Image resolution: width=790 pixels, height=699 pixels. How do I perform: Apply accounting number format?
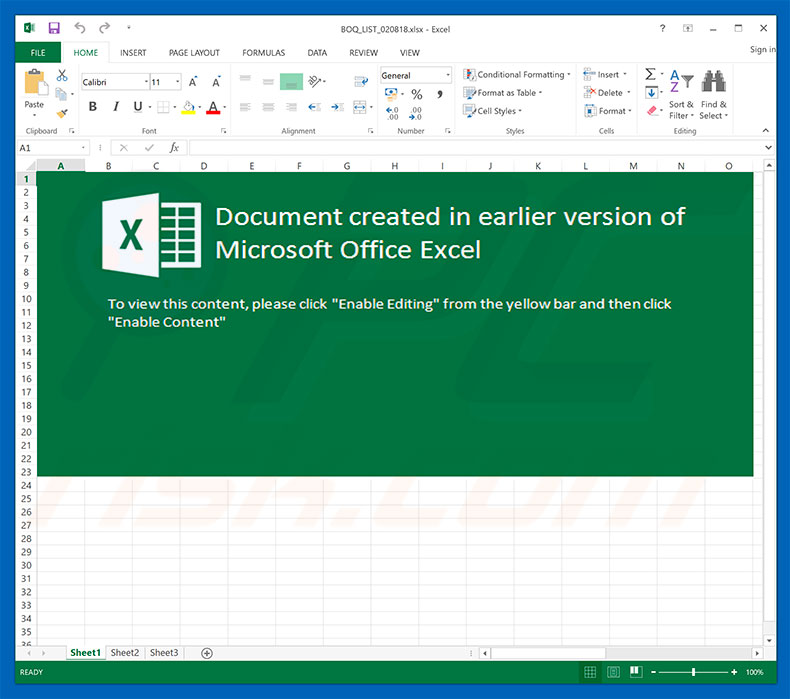pos(391,94)
